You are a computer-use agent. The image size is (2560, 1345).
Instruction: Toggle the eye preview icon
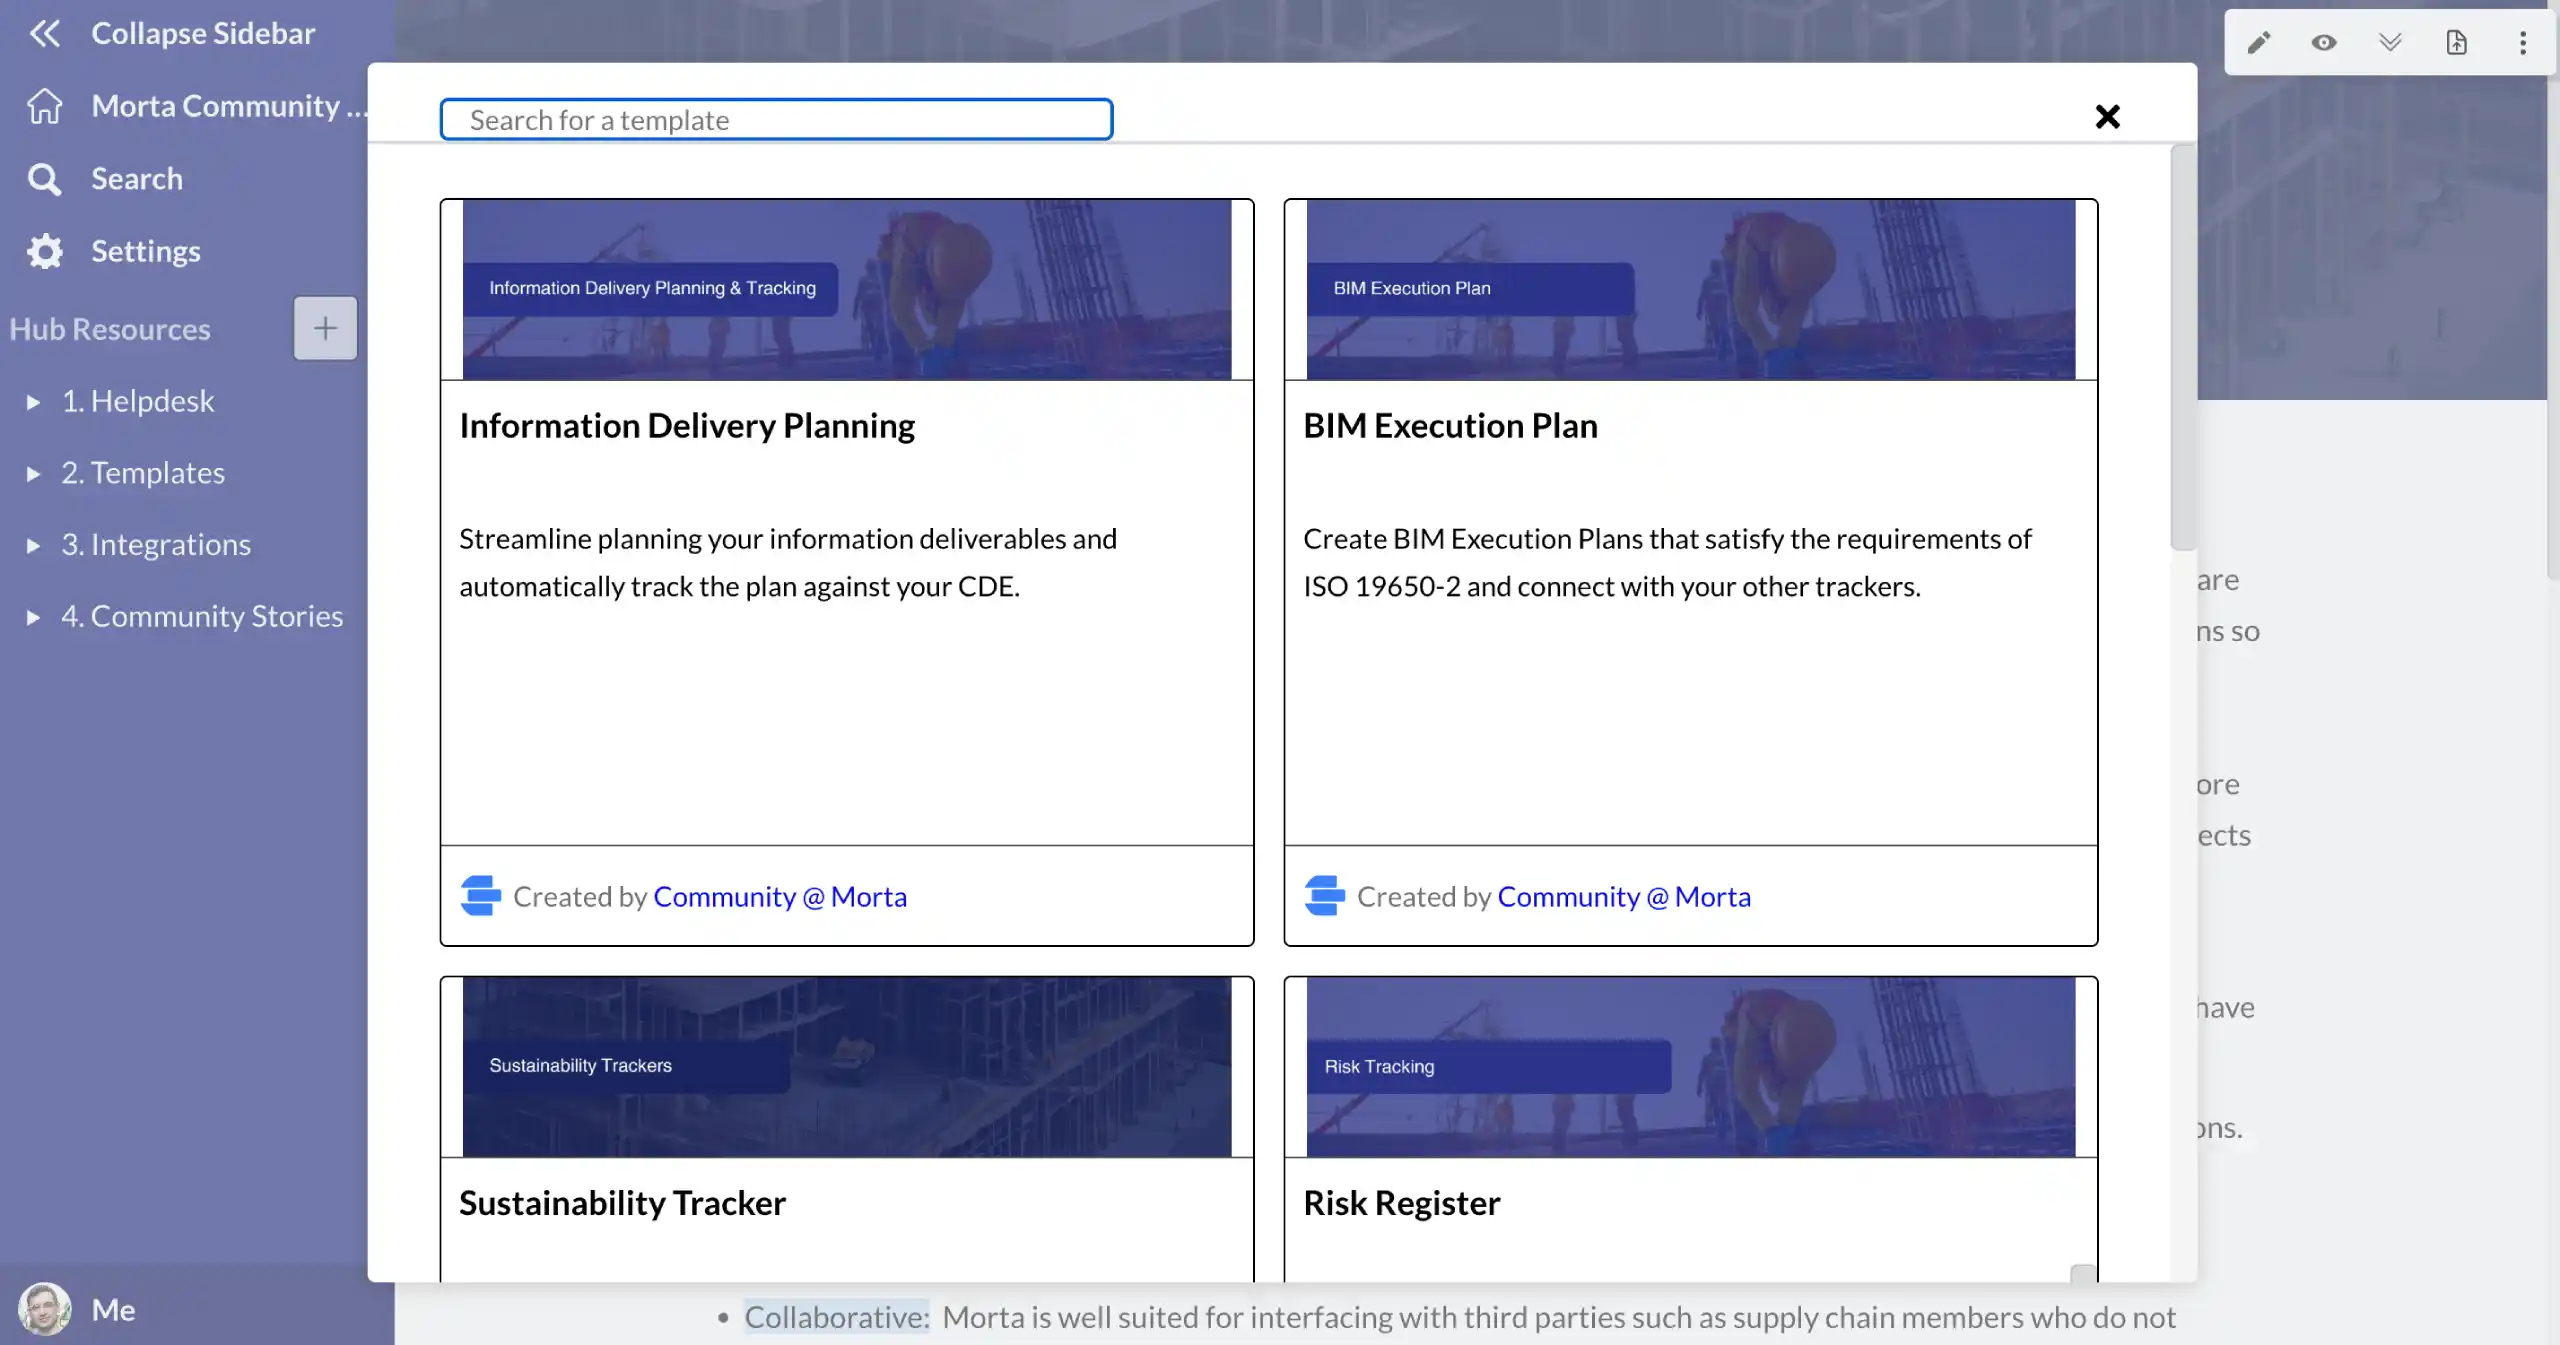tap(2324, 42)
